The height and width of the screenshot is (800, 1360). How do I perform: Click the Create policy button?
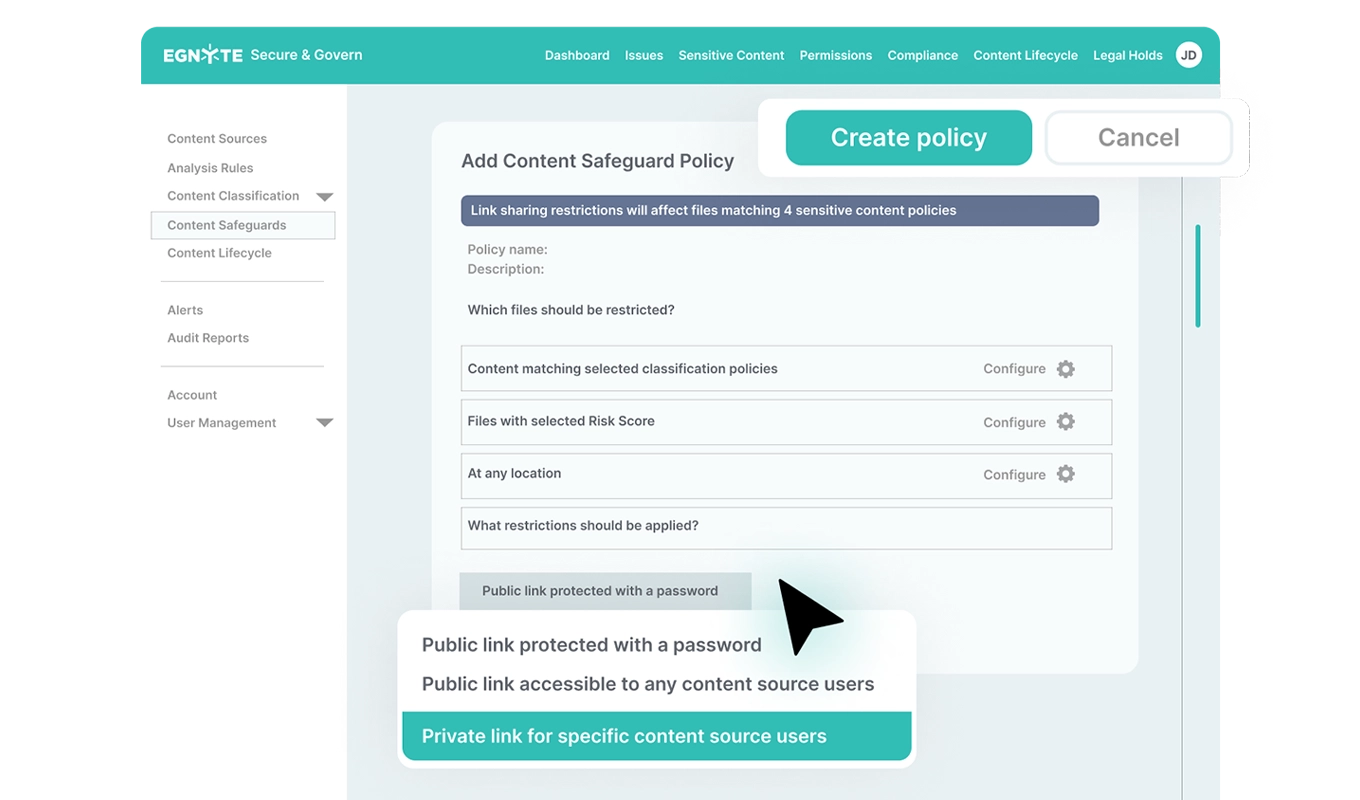pos(908,137)
